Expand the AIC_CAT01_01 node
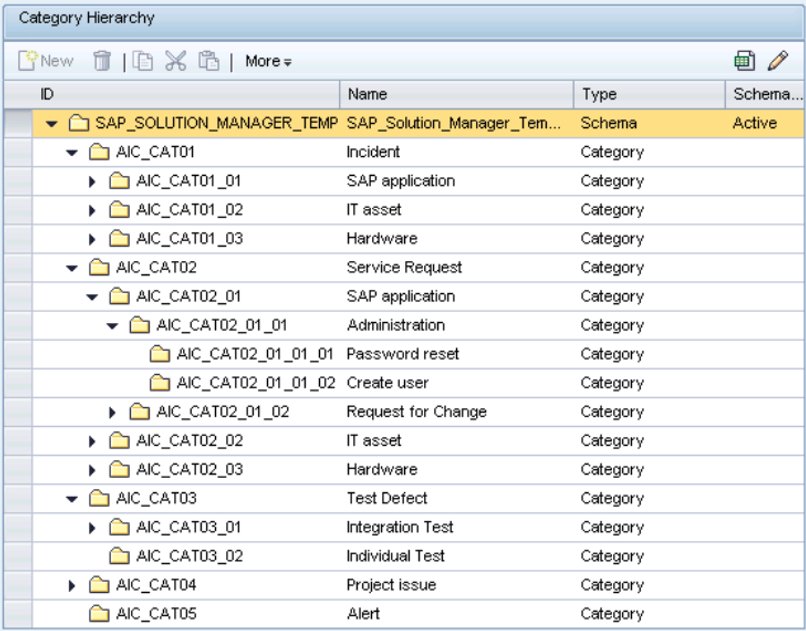Image resolution: width=806 pixels, height=631 pixels. tap(92, 181)
